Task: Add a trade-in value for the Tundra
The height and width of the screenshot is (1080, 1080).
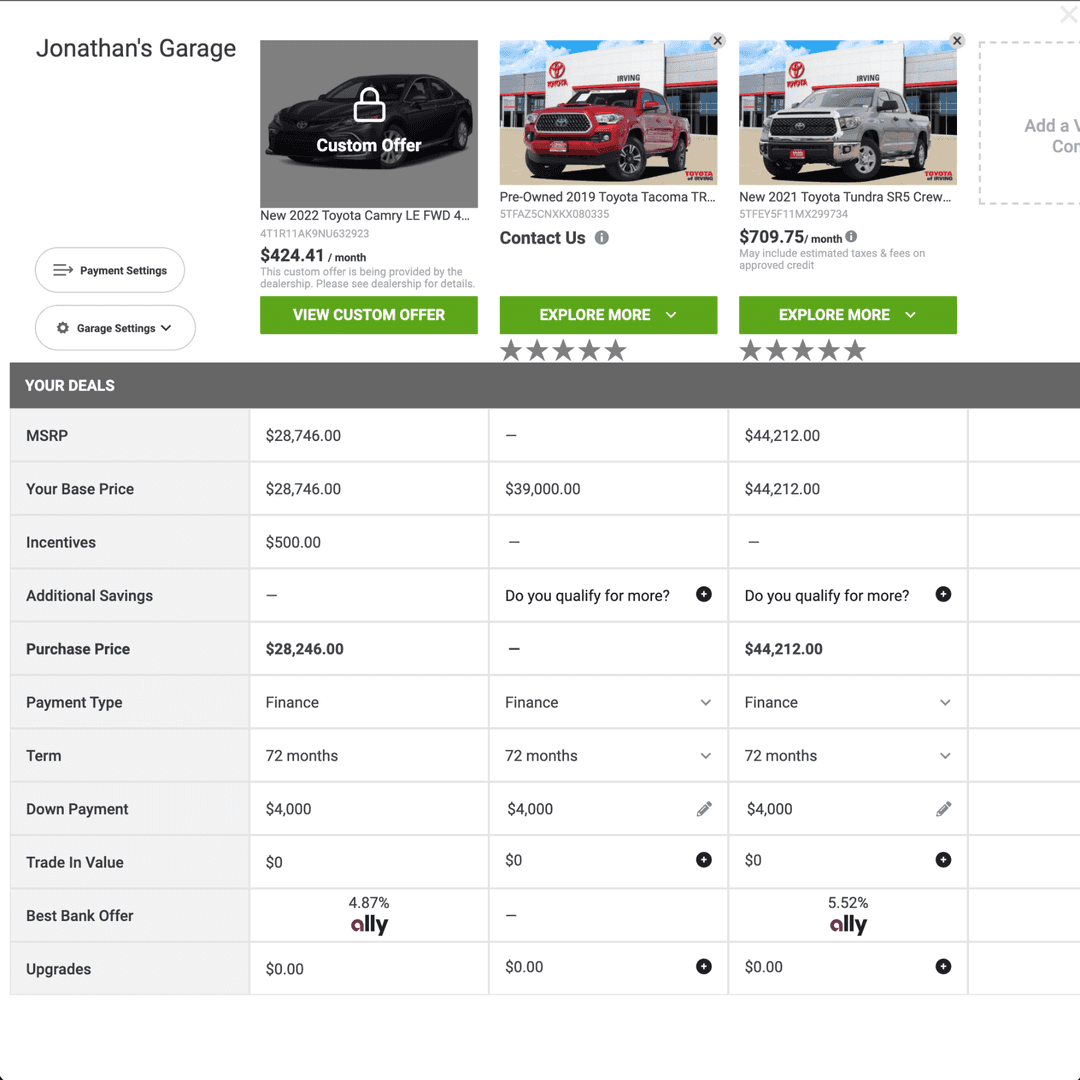Action: coord(943,860)
